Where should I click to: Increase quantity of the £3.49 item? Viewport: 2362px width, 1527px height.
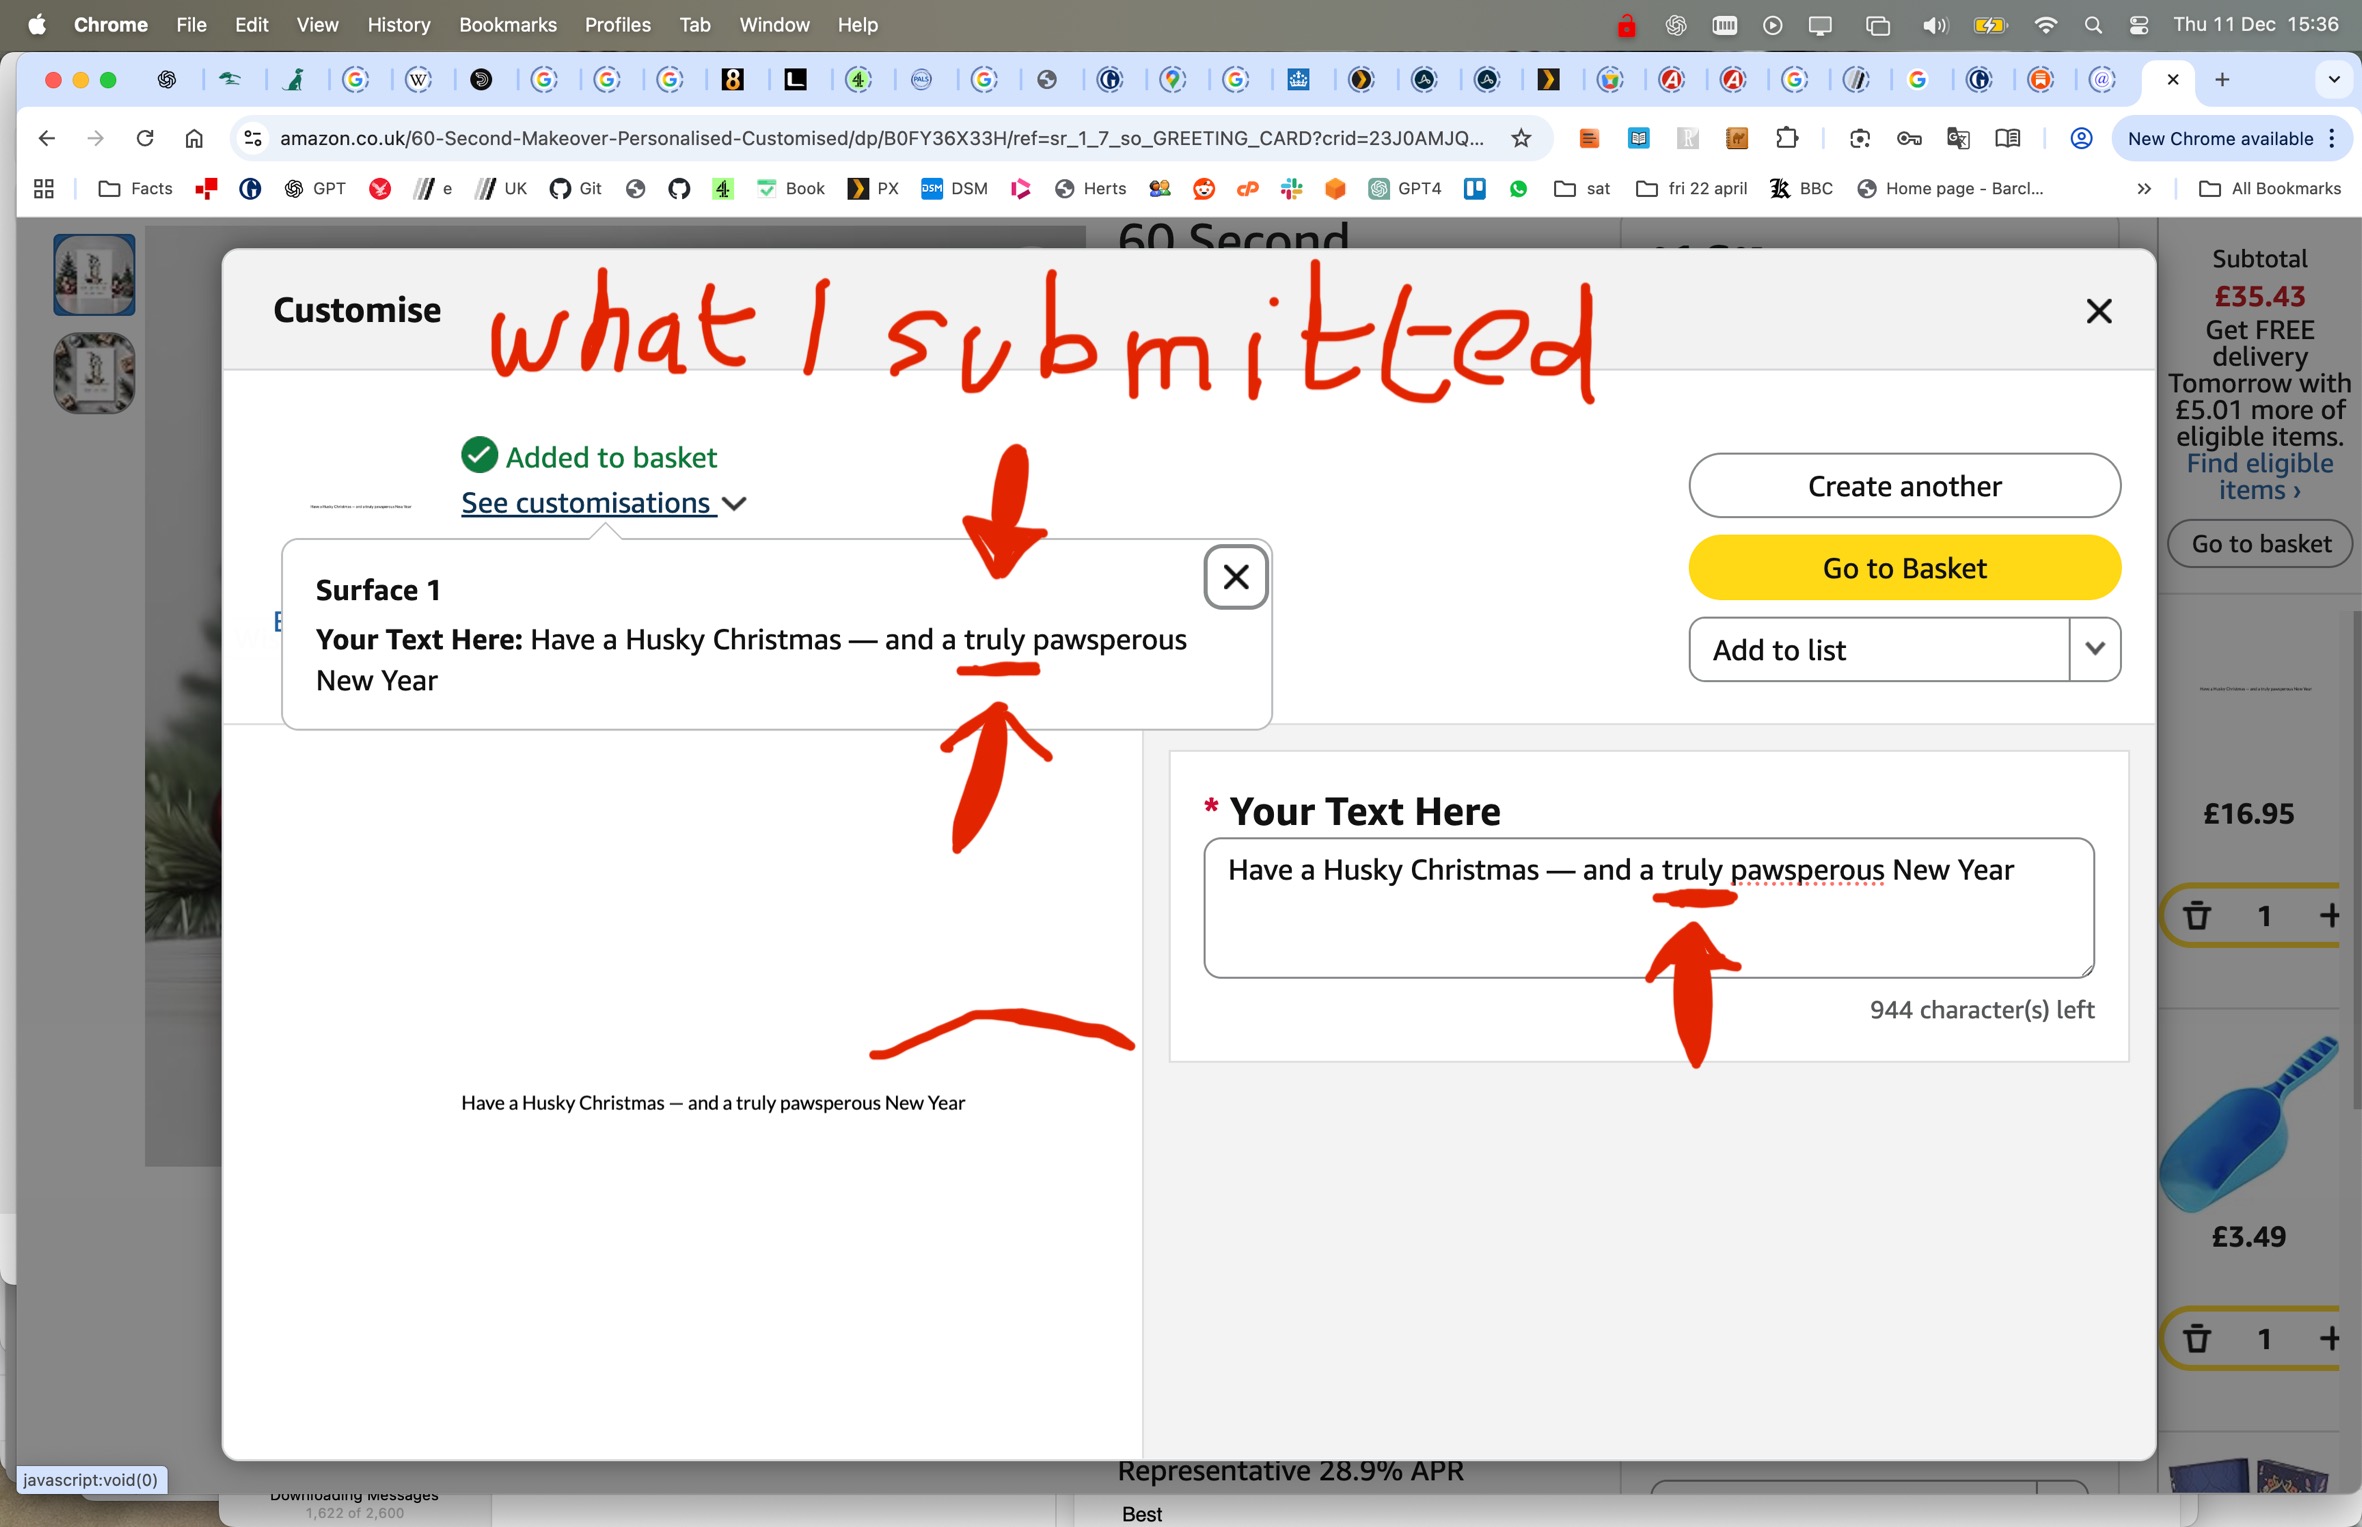2329,1338
